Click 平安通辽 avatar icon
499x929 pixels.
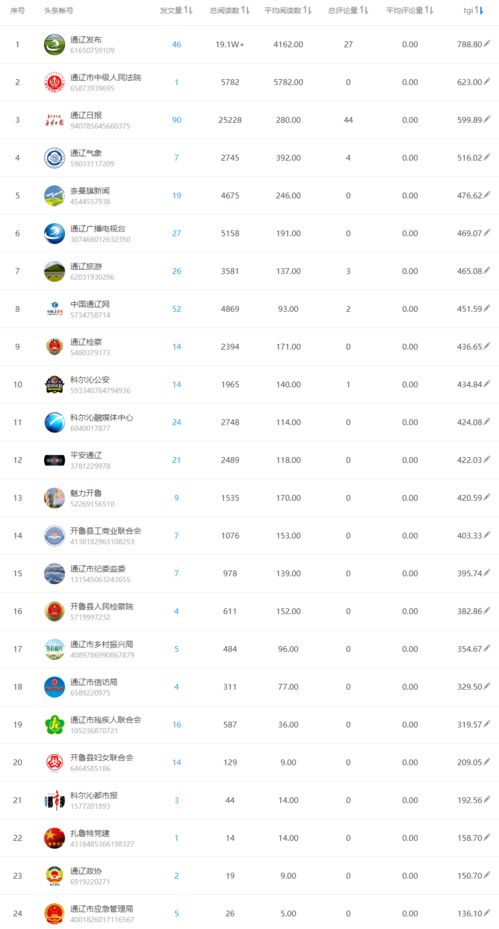click(x=55, y=460)
